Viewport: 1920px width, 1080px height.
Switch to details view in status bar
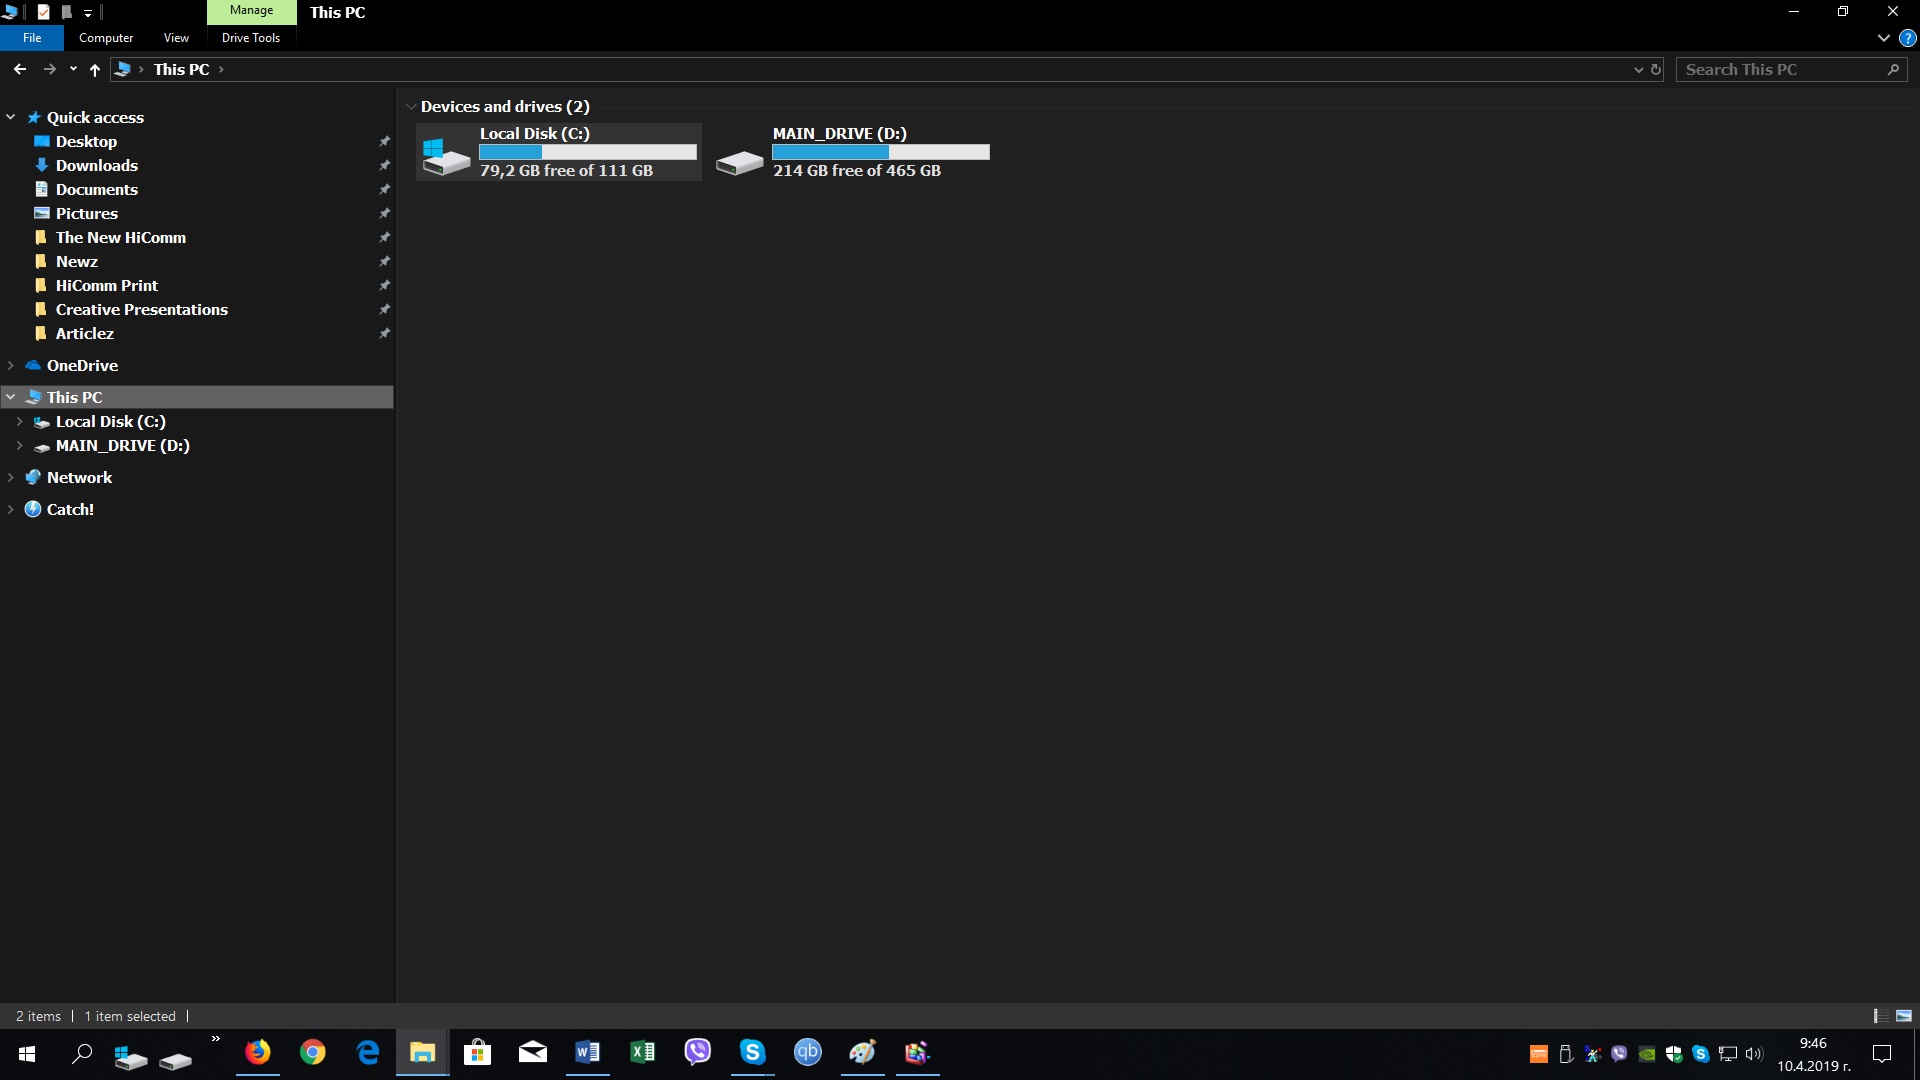point(1881,1016)
